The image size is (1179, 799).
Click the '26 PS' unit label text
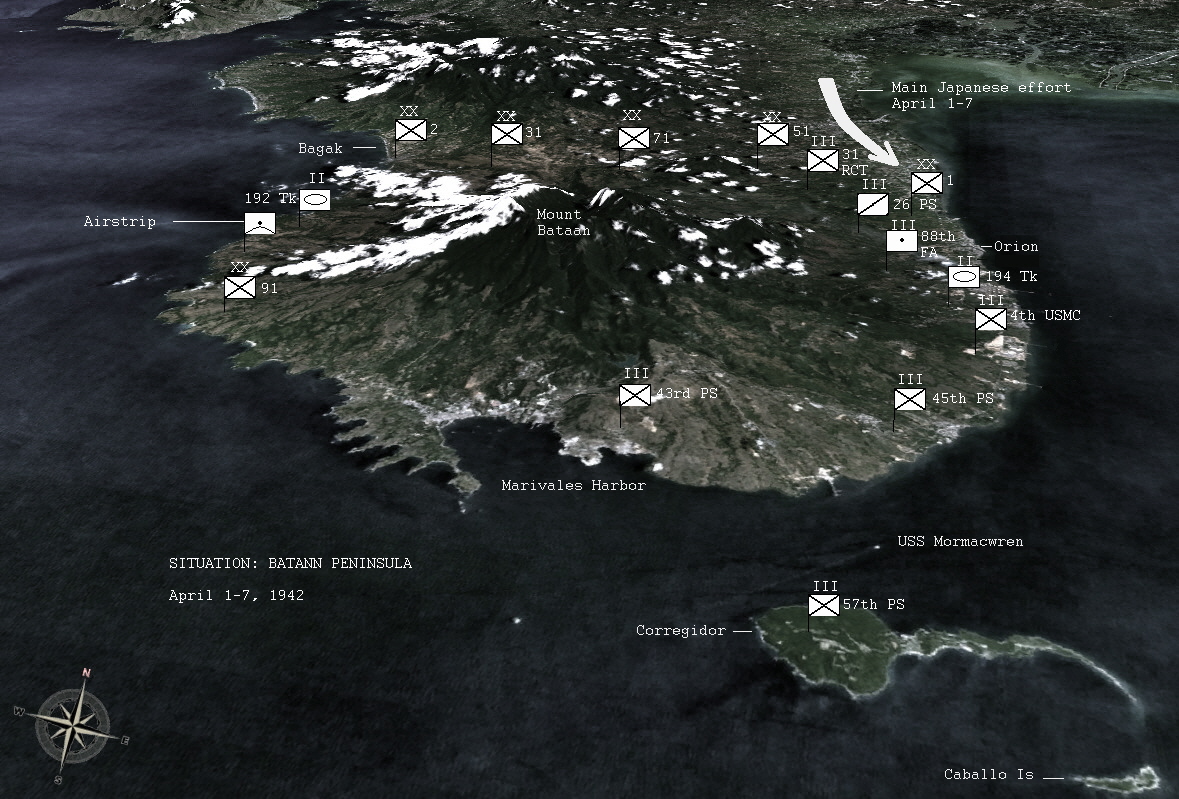click(x=915, y=204)
